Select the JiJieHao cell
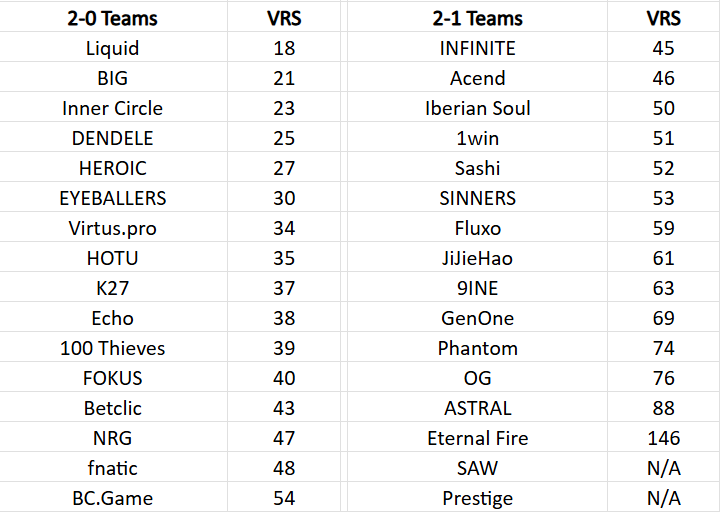 [x=478, y=258]
